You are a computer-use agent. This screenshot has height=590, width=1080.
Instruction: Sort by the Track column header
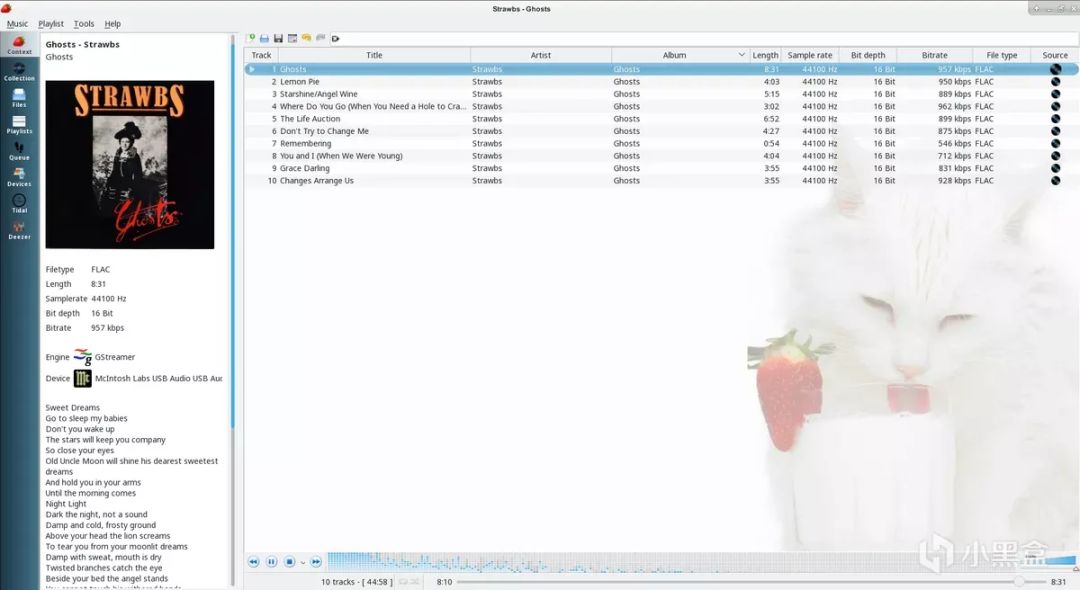click(x=261, y=55)
